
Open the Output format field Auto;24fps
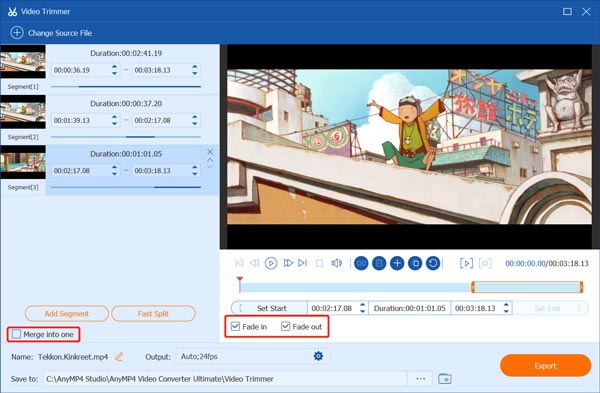253,356
